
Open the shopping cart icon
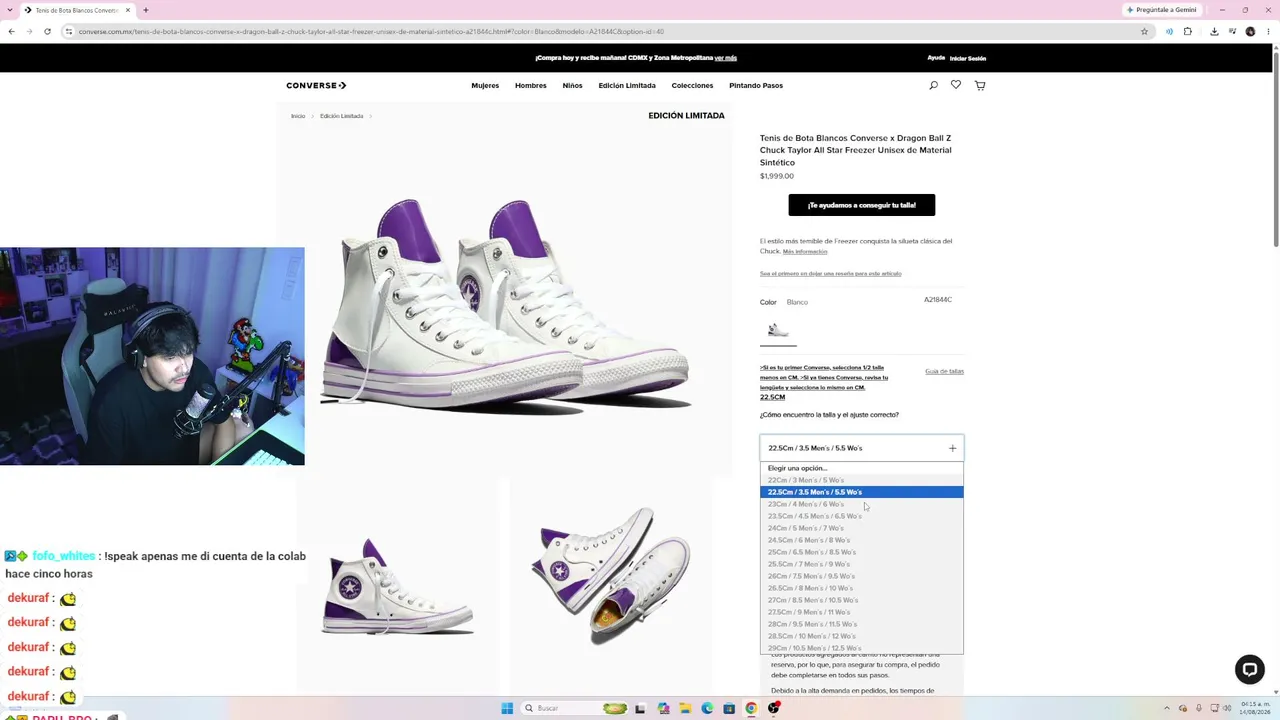click(980, 85)
